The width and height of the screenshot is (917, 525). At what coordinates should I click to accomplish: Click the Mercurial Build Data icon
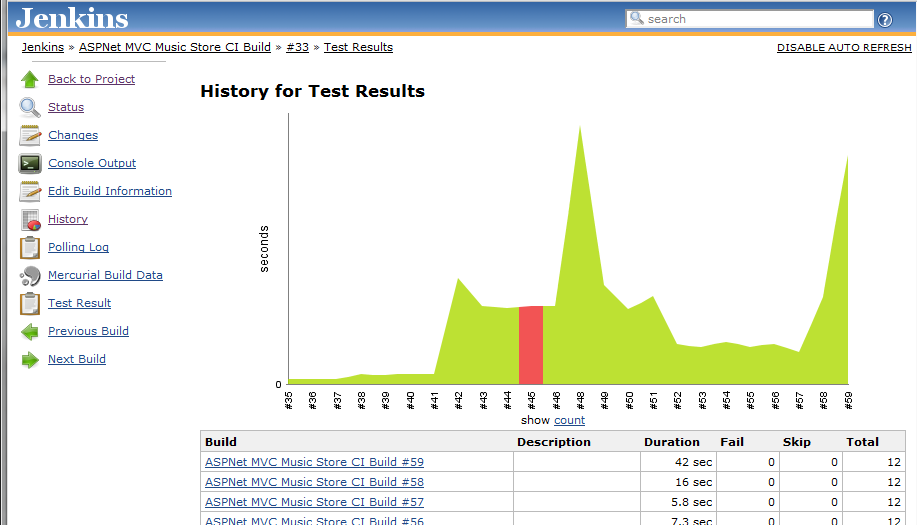(30, 275)
